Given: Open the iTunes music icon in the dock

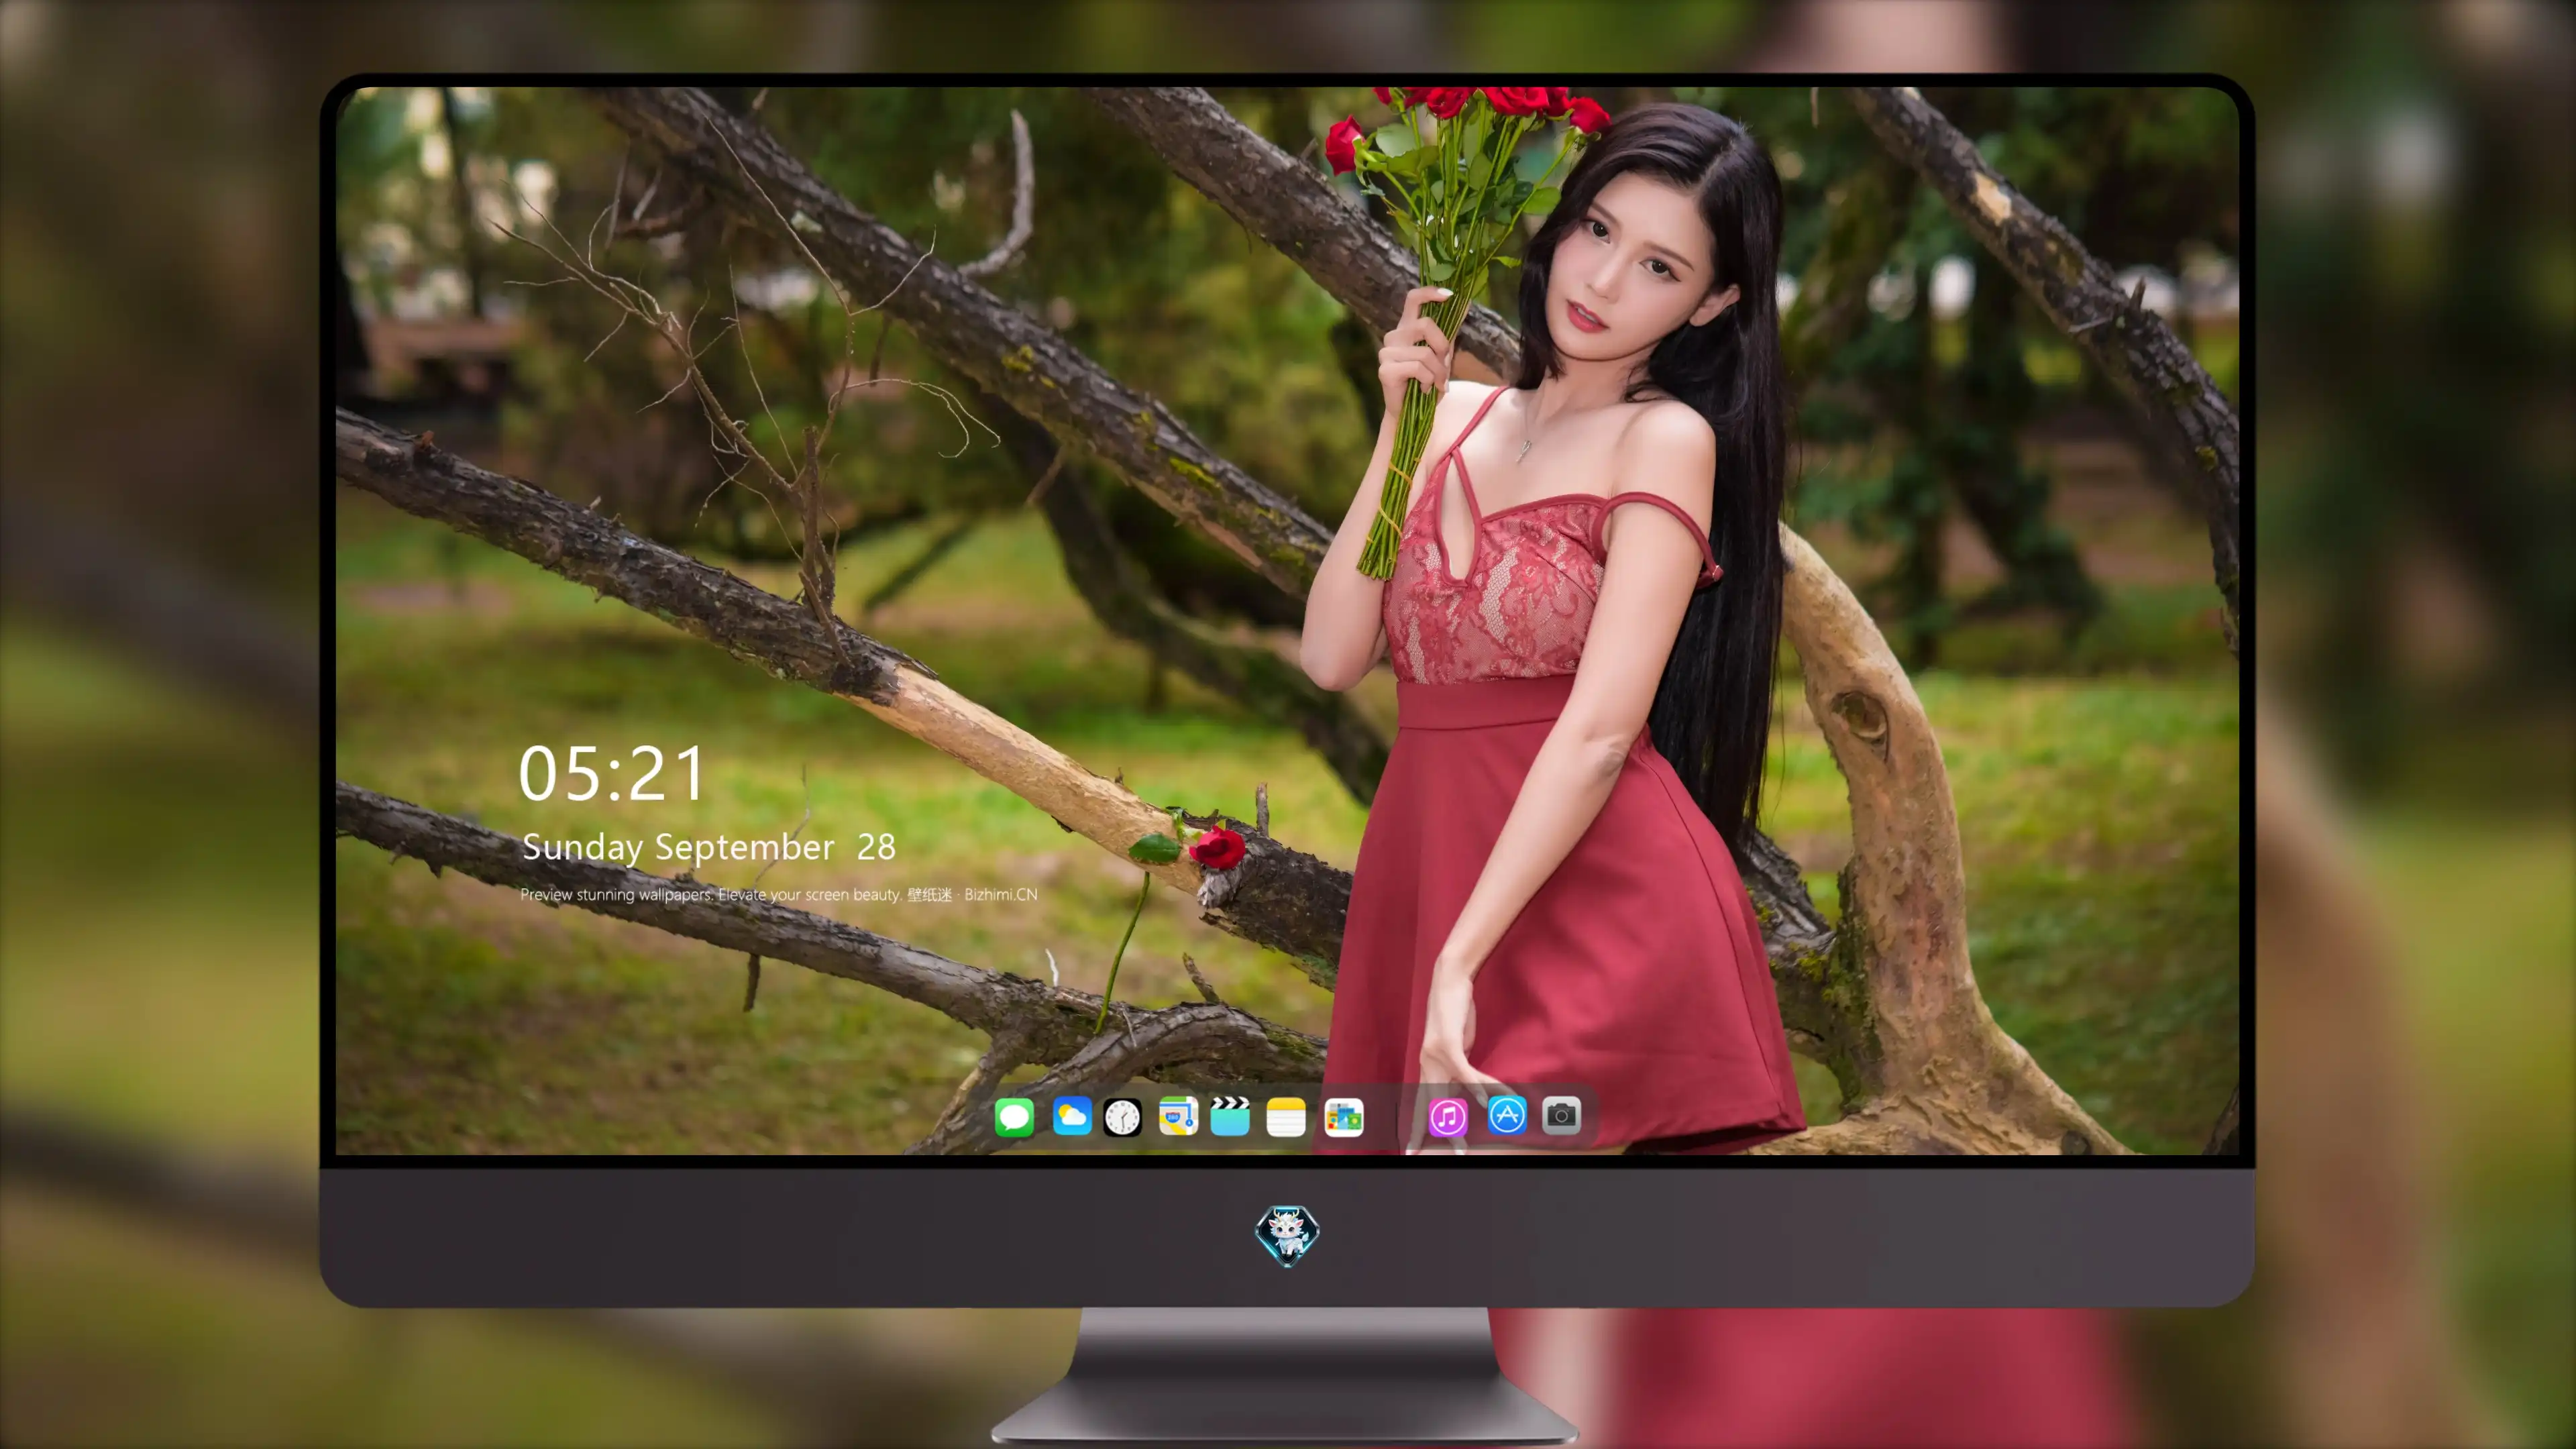Looking at the screenshot, I should pos(1447,1116).
